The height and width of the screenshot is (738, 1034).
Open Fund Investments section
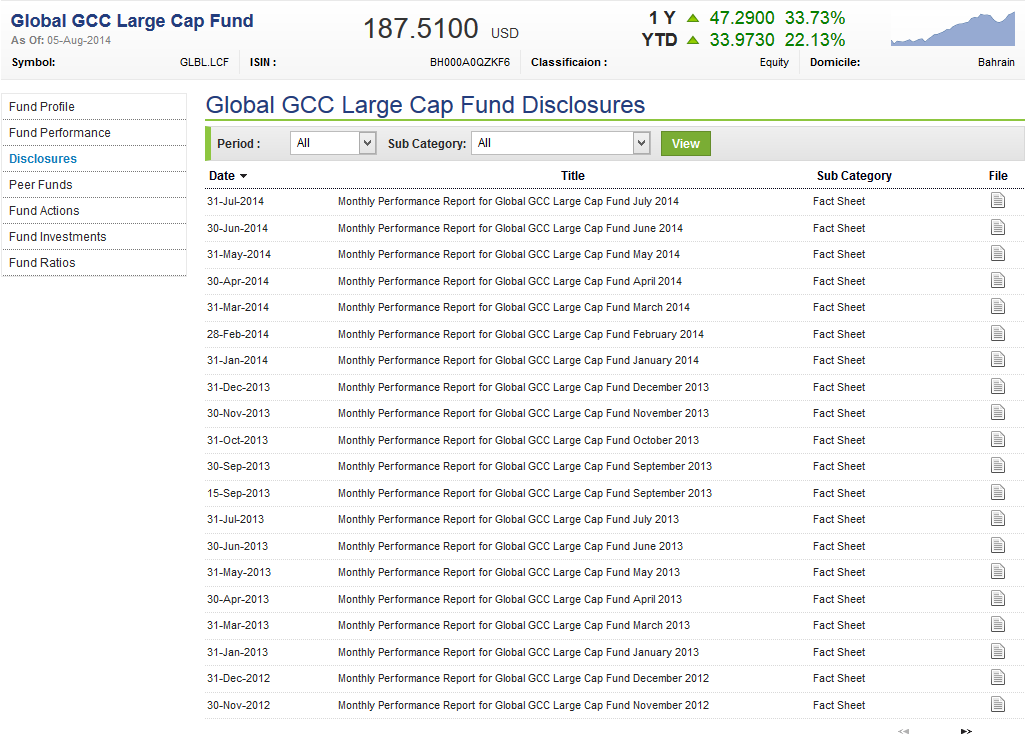tap(57, 237)
